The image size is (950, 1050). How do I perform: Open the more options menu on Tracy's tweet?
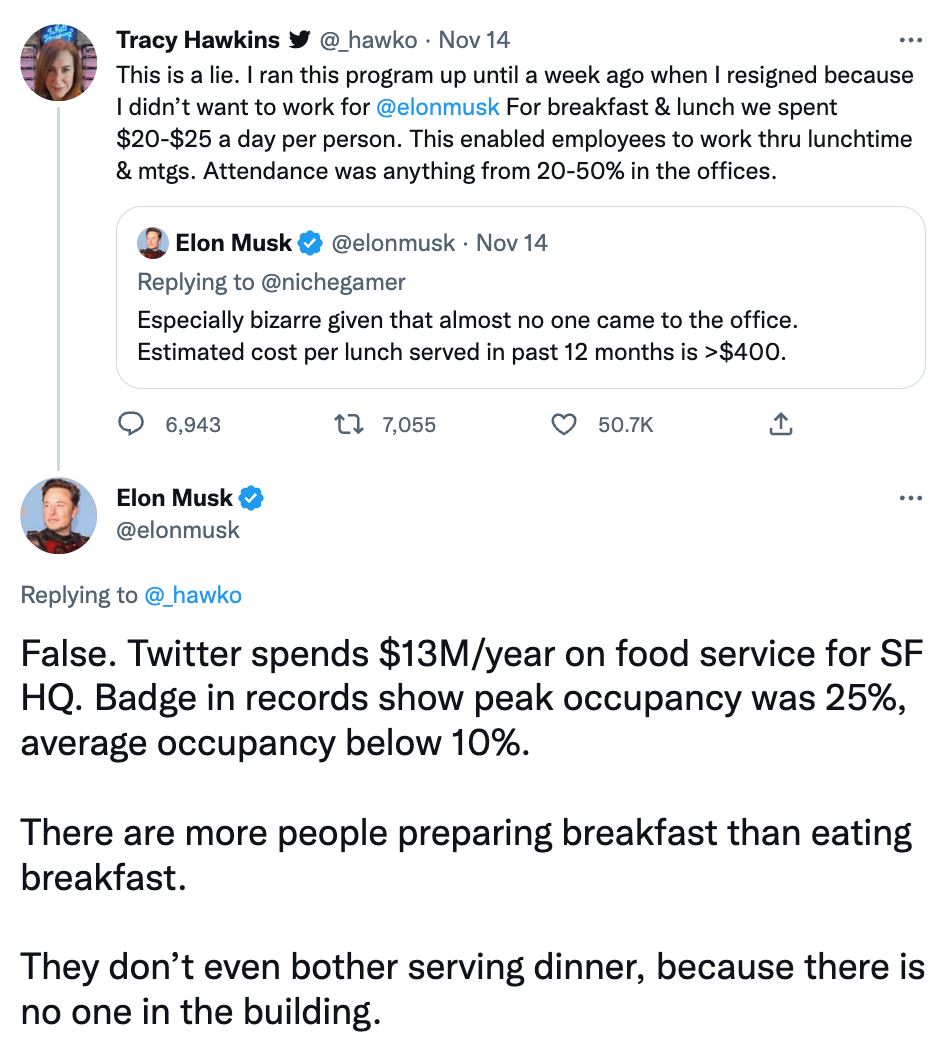[x=911, y=38]
